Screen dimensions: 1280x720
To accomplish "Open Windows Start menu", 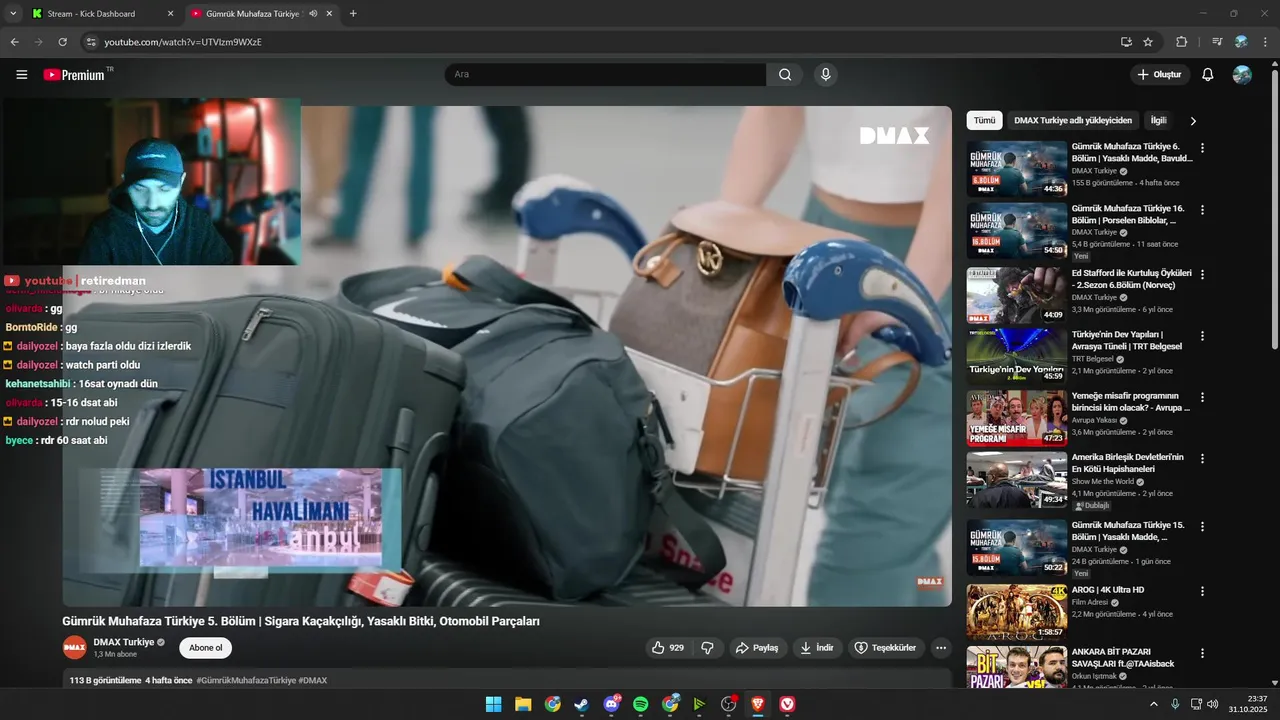I will pyautogui.click(x=493, y=704).
